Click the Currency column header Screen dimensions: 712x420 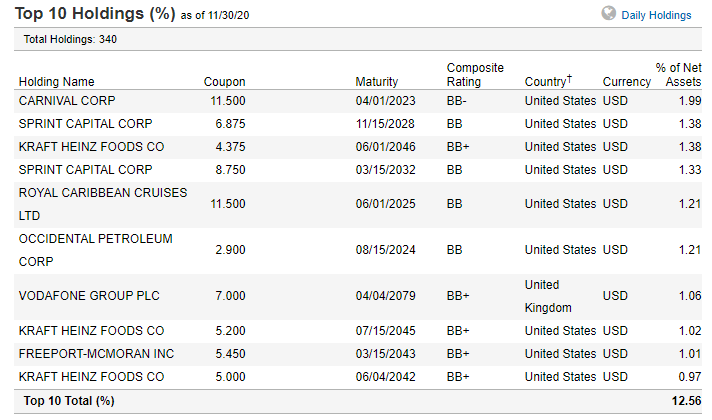(627, 81)
